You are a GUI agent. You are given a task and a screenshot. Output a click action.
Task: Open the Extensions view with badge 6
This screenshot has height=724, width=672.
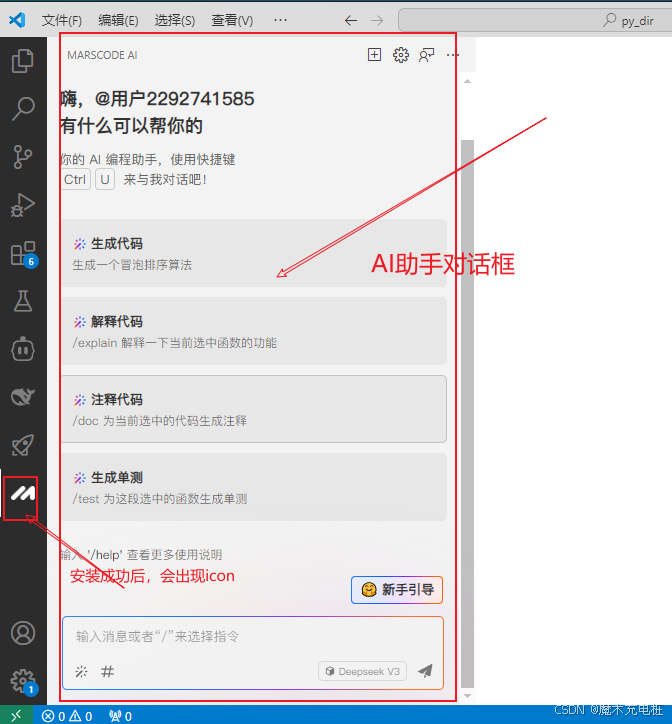coord(24,254)
